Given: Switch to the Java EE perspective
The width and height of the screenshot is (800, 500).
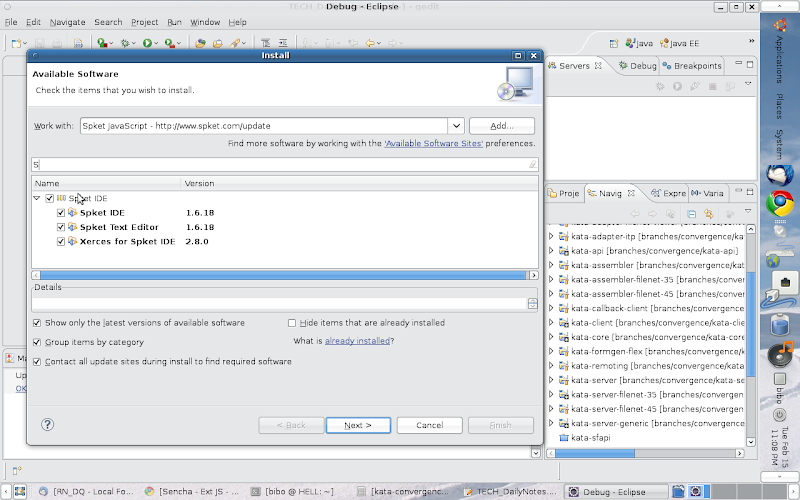Looking at the screenshot, I should click(x=680, y=43).
